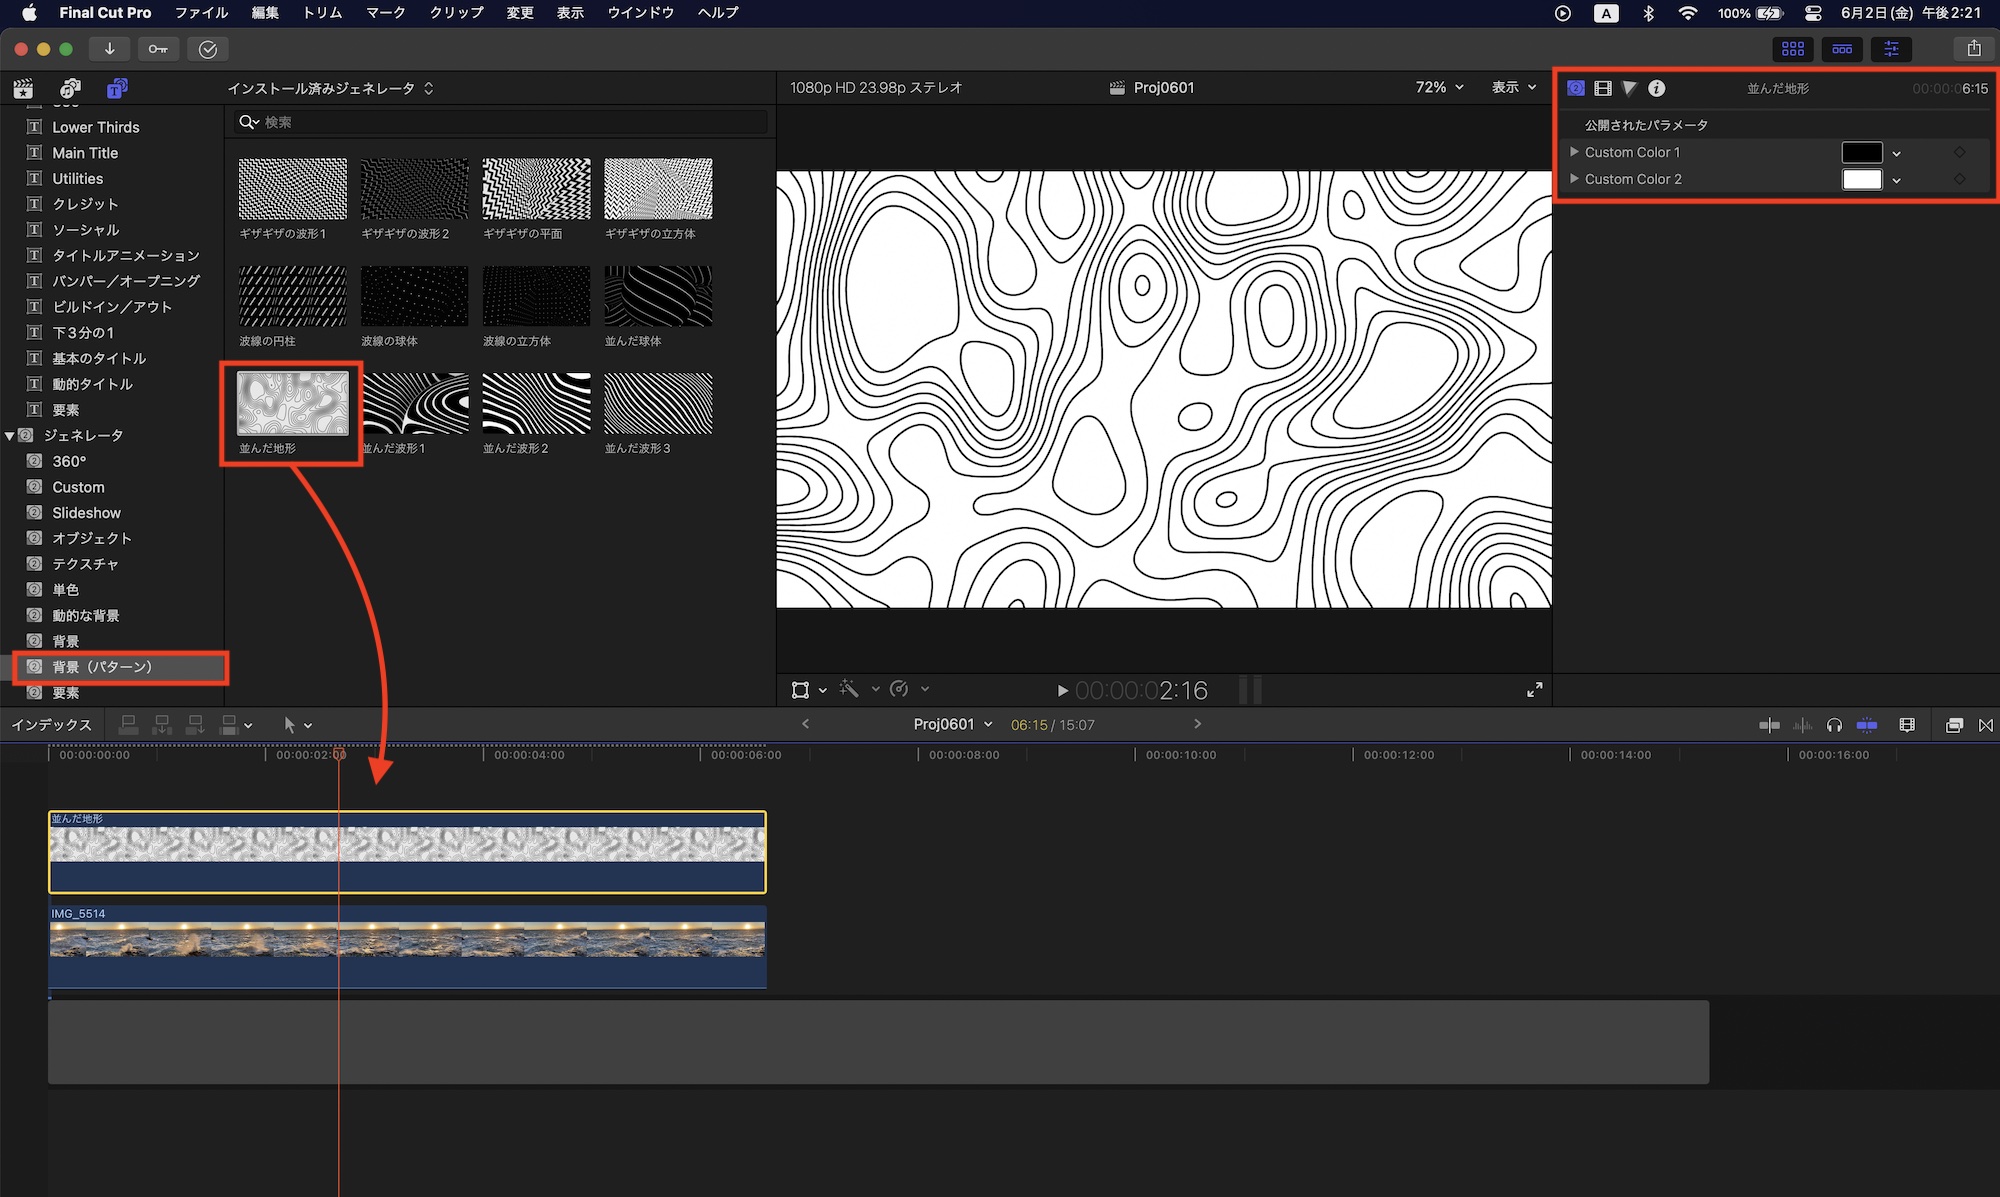The height and width of the screenshot is (1197, 2000).
Task: Select the テクスチャ generator category
Action: point(85,564)
